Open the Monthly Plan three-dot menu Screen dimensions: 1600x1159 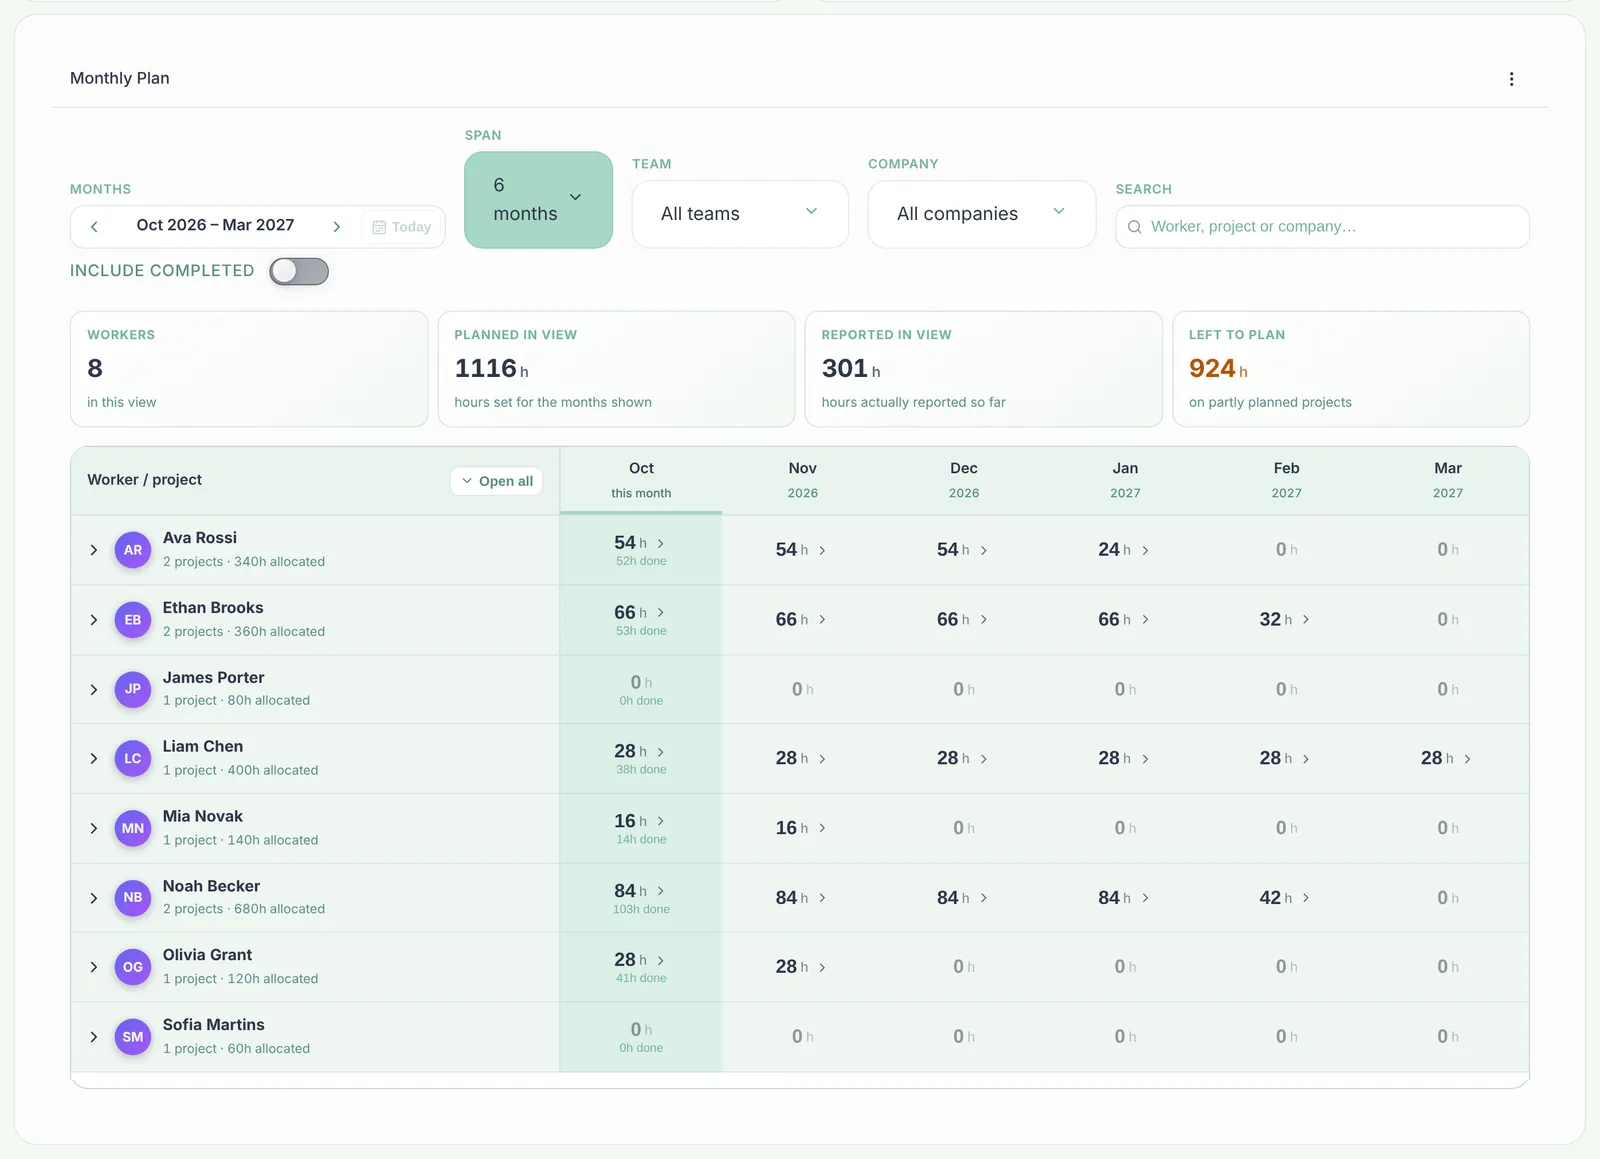click(x=1511, y=79)
